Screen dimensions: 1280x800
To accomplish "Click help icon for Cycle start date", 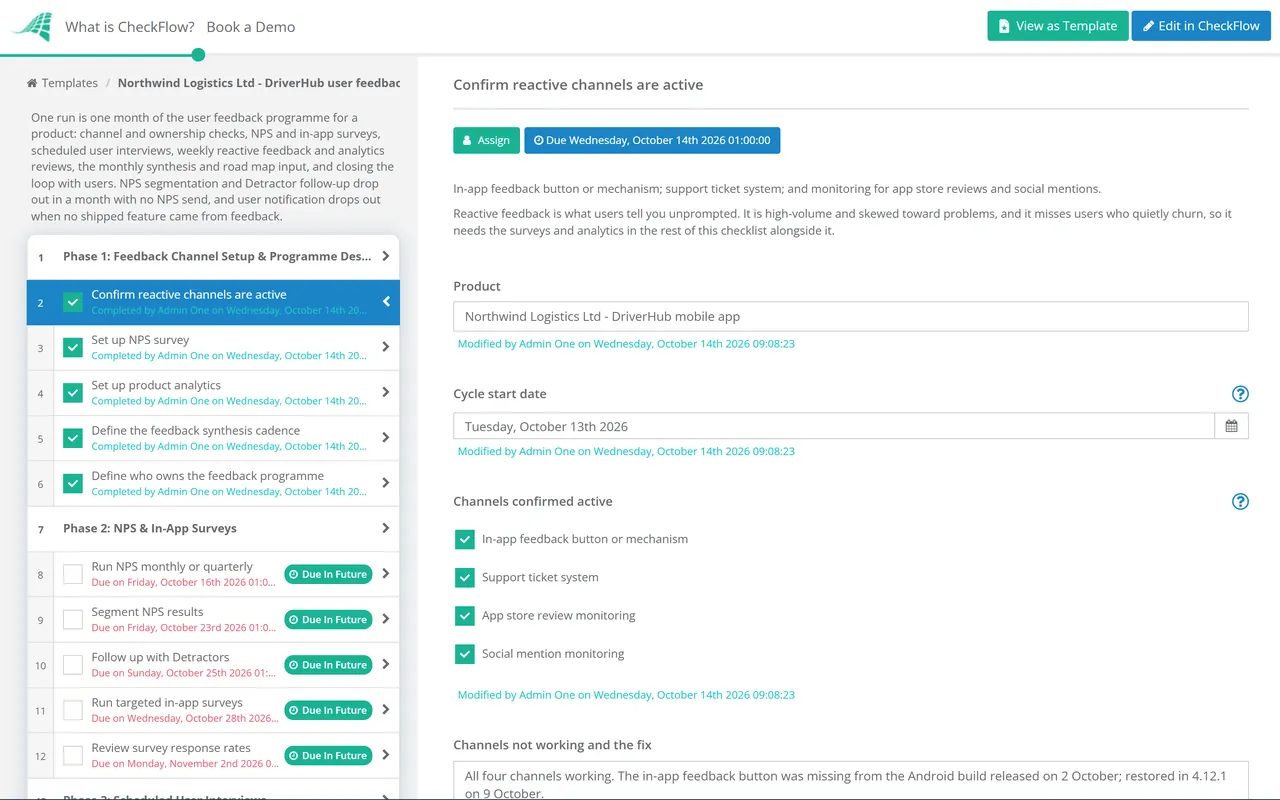I will tap(1240, 394).
